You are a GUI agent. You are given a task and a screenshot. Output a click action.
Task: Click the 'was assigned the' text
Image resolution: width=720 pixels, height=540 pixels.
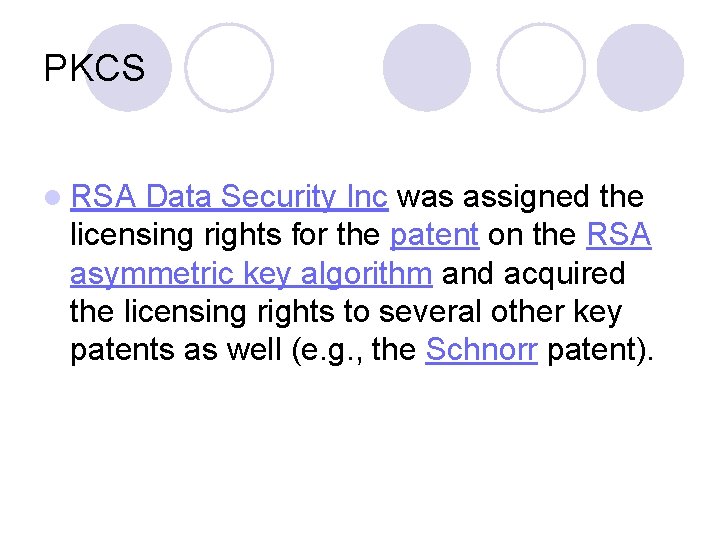520,197
